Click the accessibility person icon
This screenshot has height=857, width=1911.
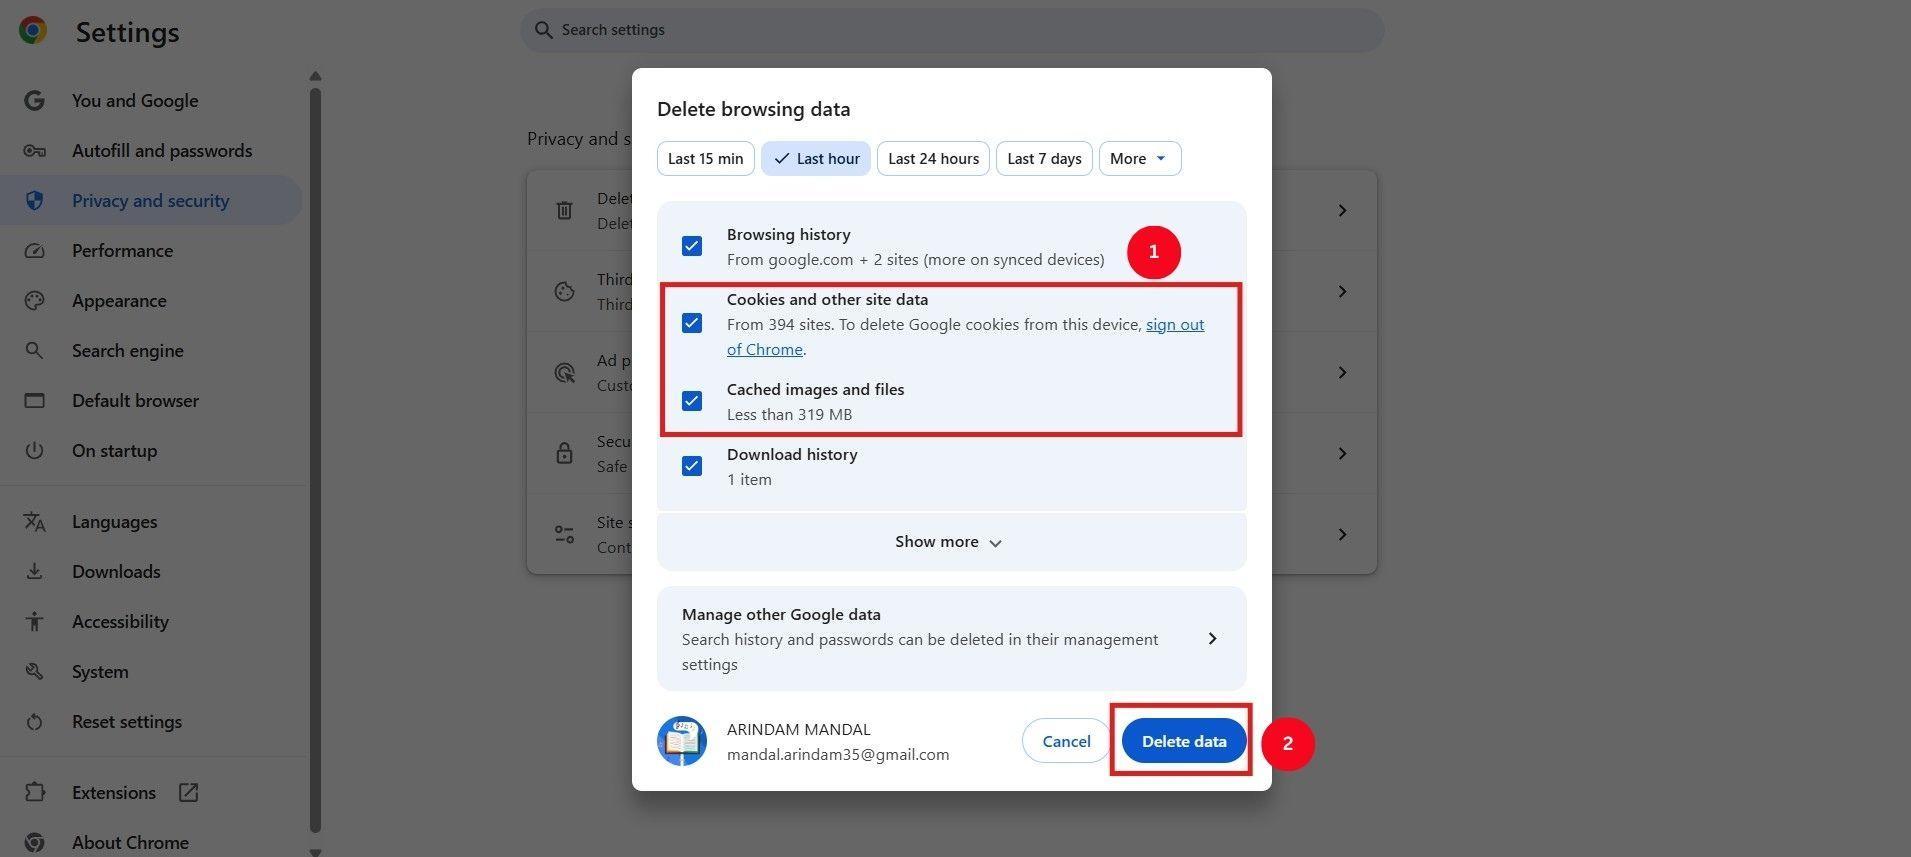pos(34,622)
